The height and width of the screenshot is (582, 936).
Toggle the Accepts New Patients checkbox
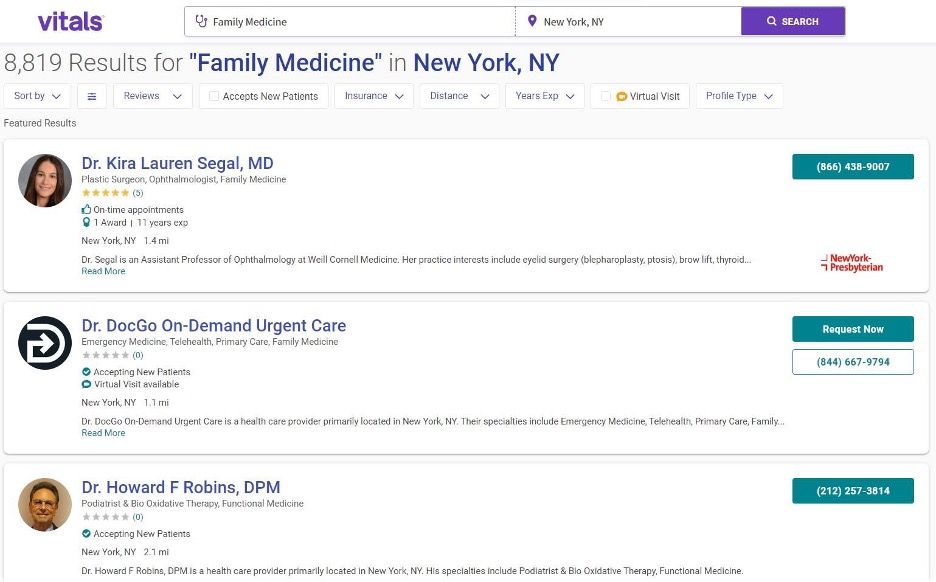pos(214,96)
